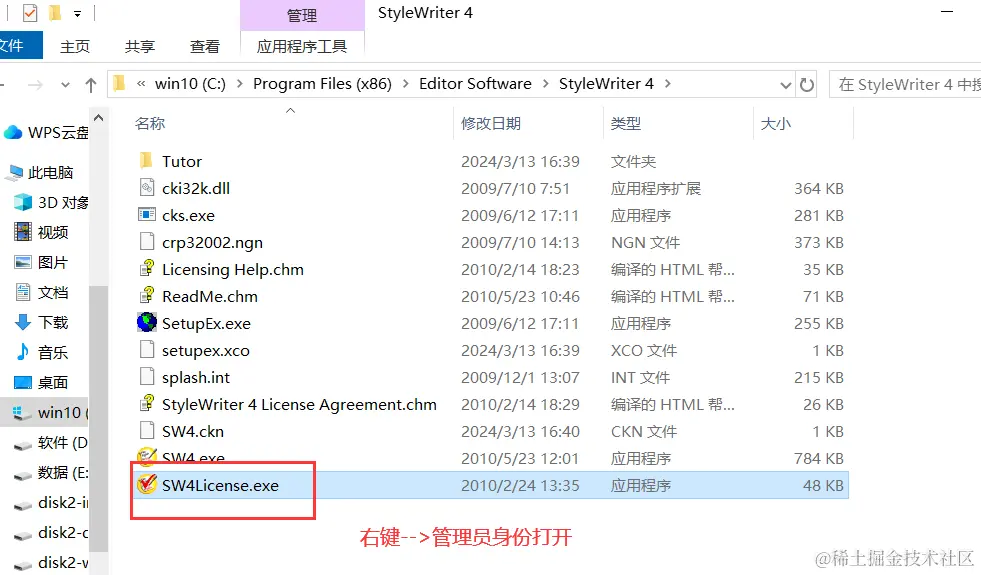This screenshot has width=981, height=575.
Task: Select the splash.int file name
Action: coord(196,377)
